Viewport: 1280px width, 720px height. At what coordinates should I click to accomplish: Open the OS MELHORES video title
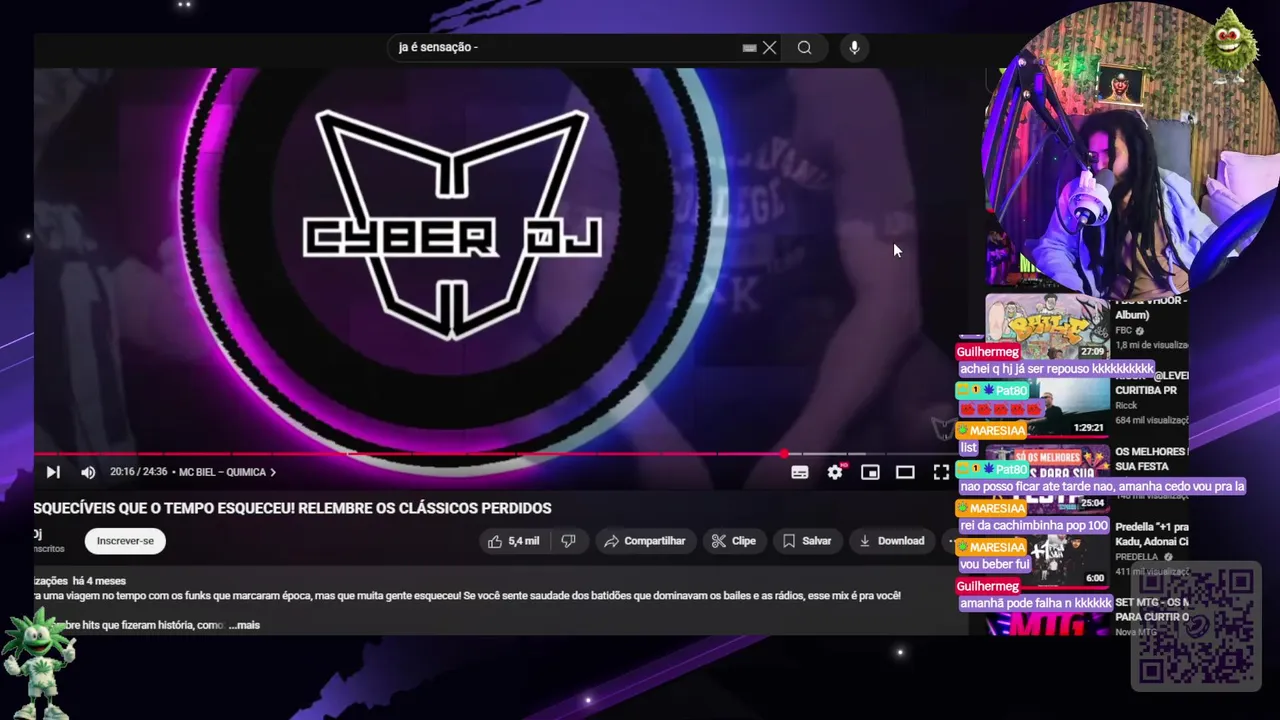pyautogui.click(x=1150, y=458)
